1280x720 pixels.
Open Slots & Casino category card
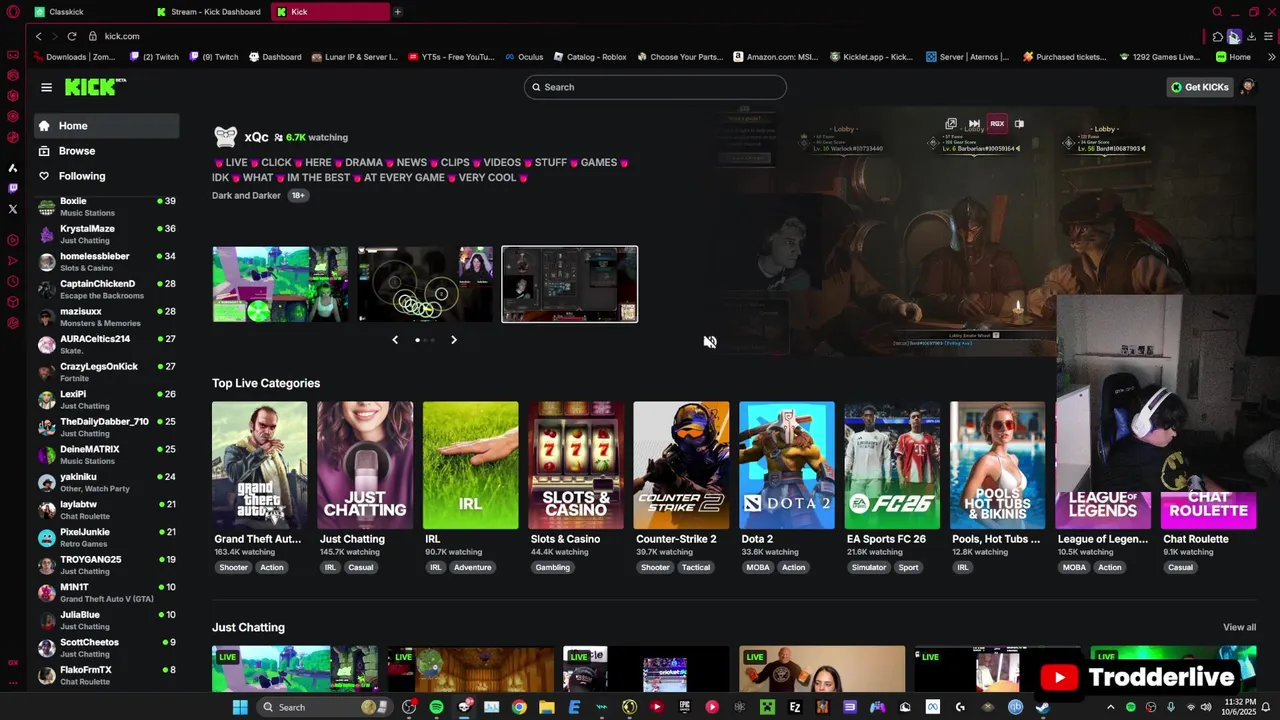coord(576,465)
